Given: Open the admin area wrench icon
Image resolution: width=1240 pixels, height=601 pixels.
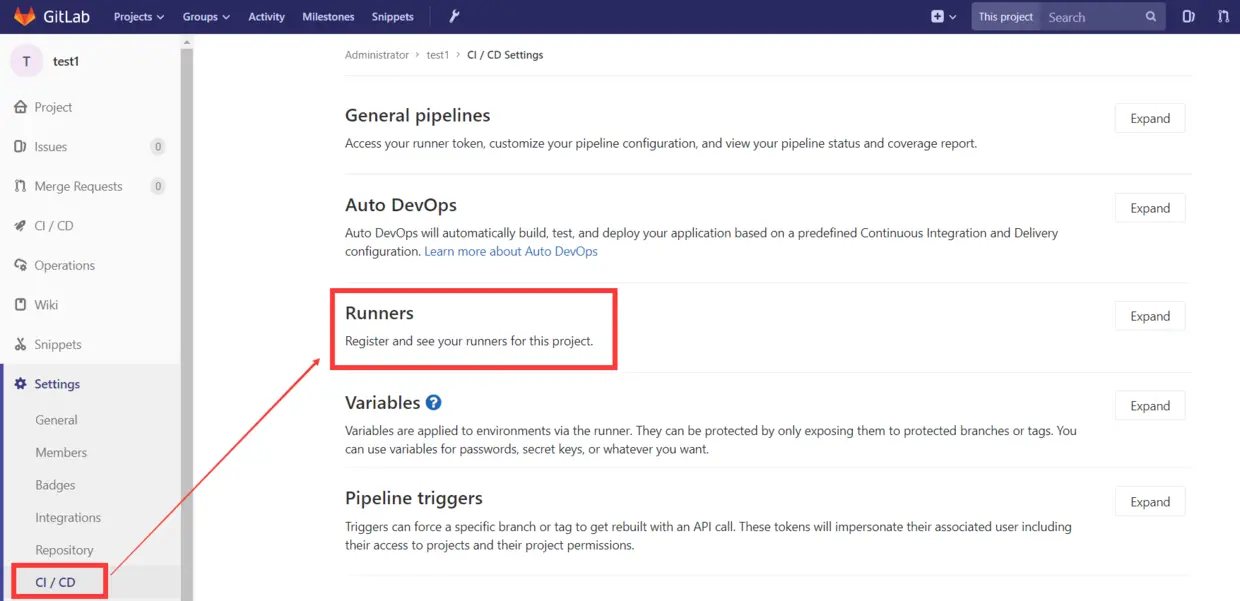Looking at the screenshot, I should click(454, 16).
